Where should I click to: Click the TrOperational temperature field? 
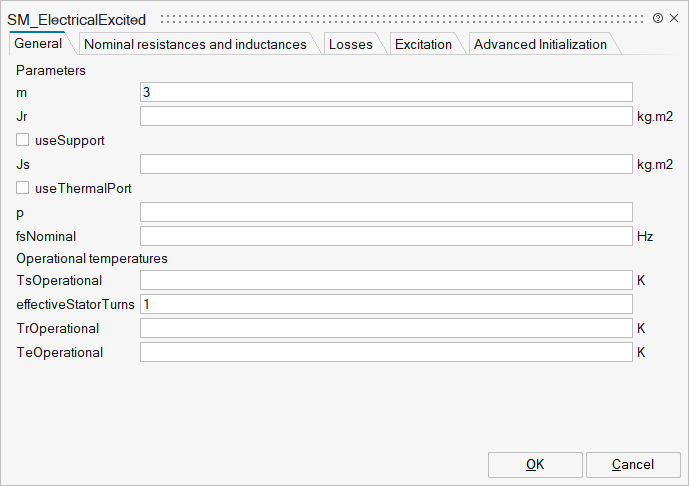coord(386,328)
